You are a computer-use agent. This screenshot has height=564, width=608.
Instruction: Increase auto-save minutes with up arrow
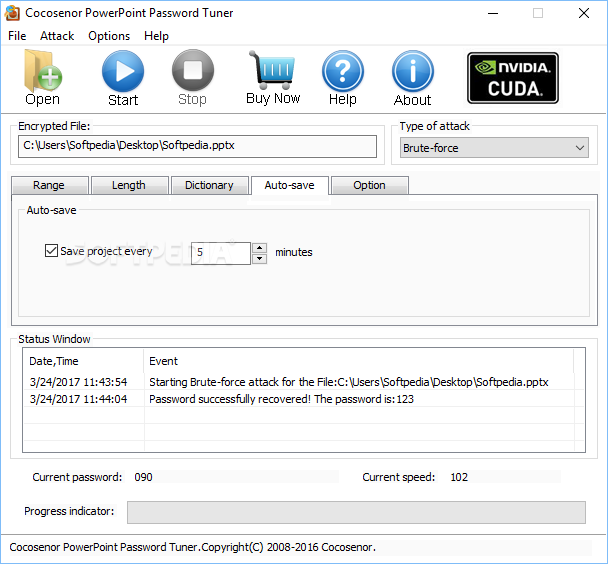tap(259, 248)
